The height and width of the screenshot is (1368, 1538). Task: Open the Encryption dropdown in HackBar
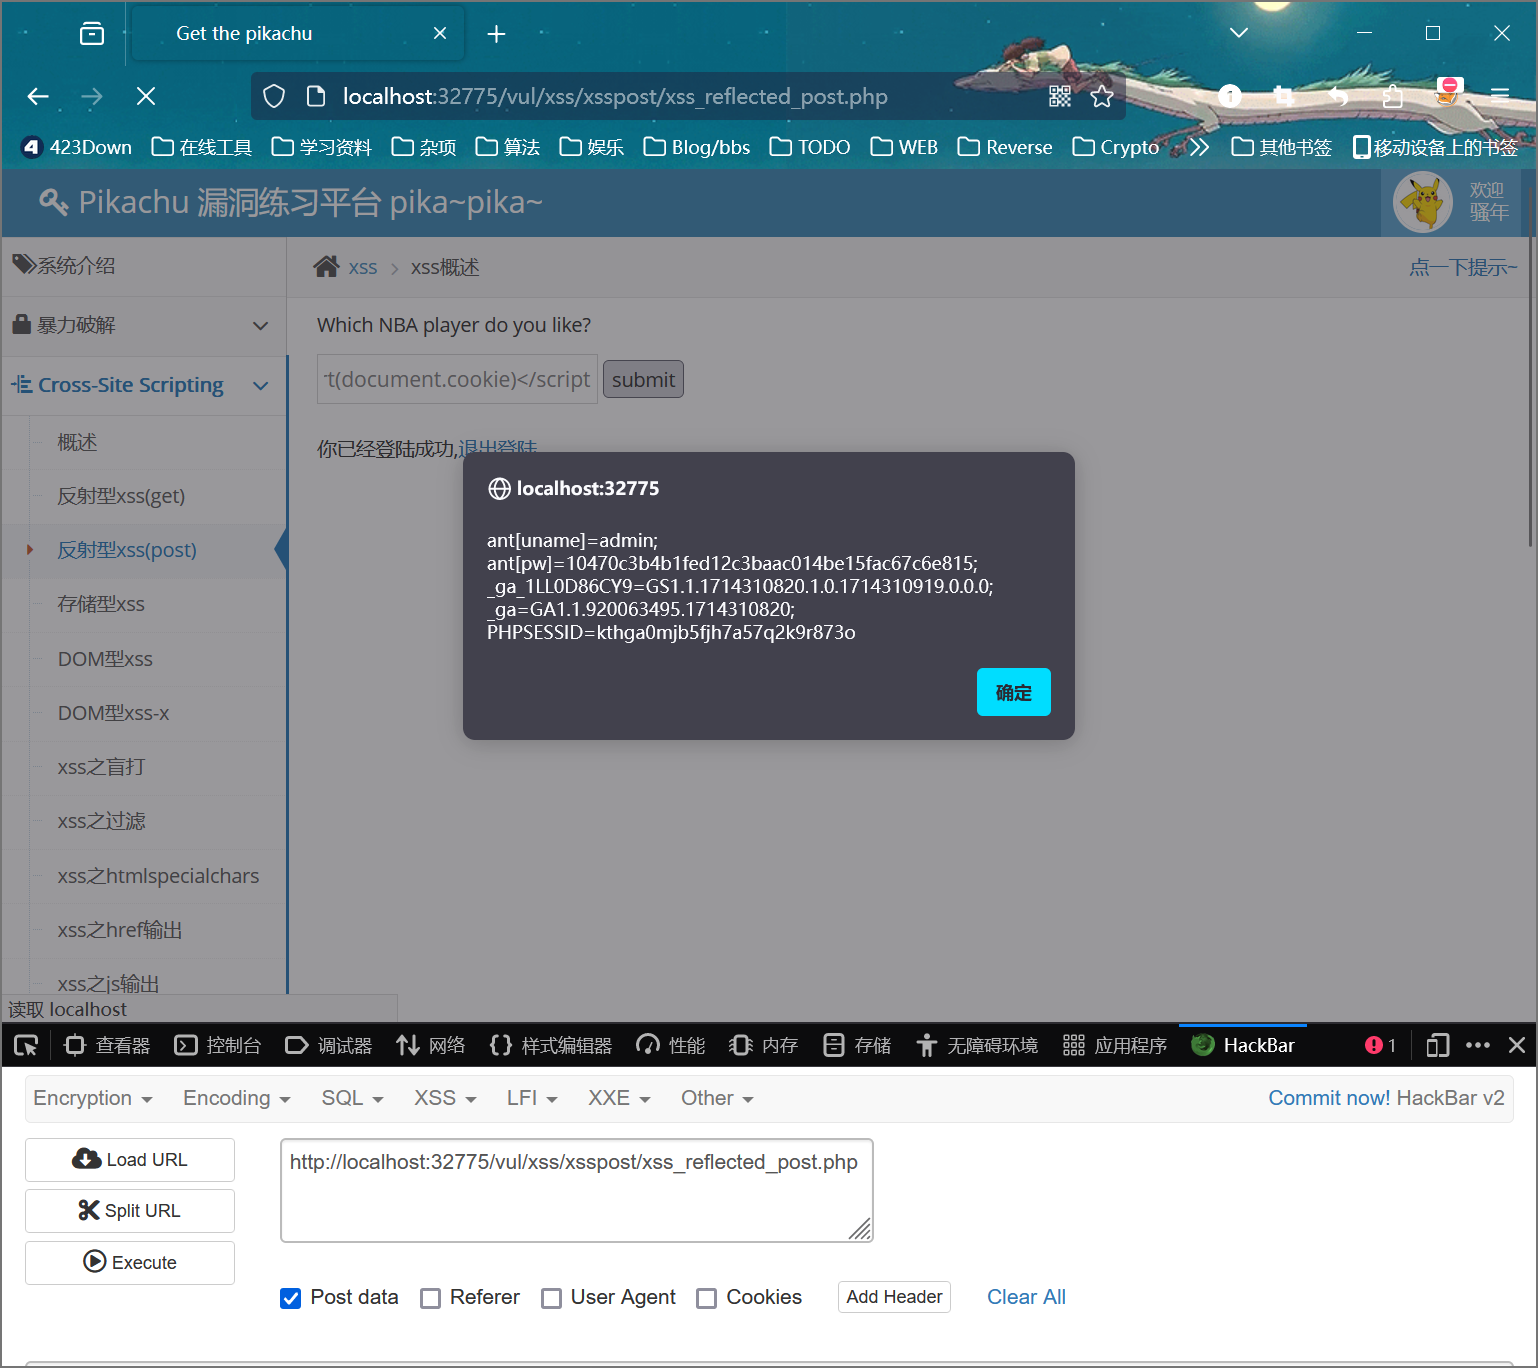tap(92, 1098)
